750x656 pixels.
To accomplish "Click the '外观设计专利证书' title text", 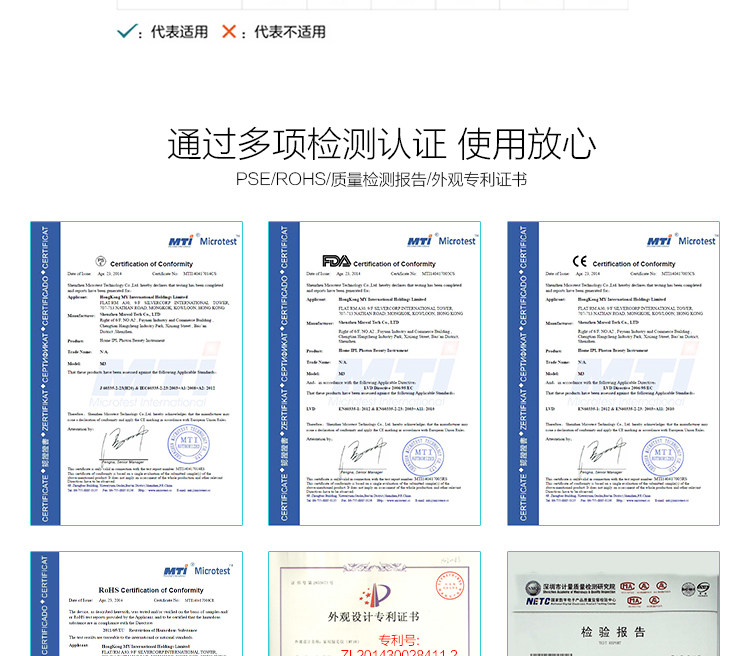I will click(373, 617).
